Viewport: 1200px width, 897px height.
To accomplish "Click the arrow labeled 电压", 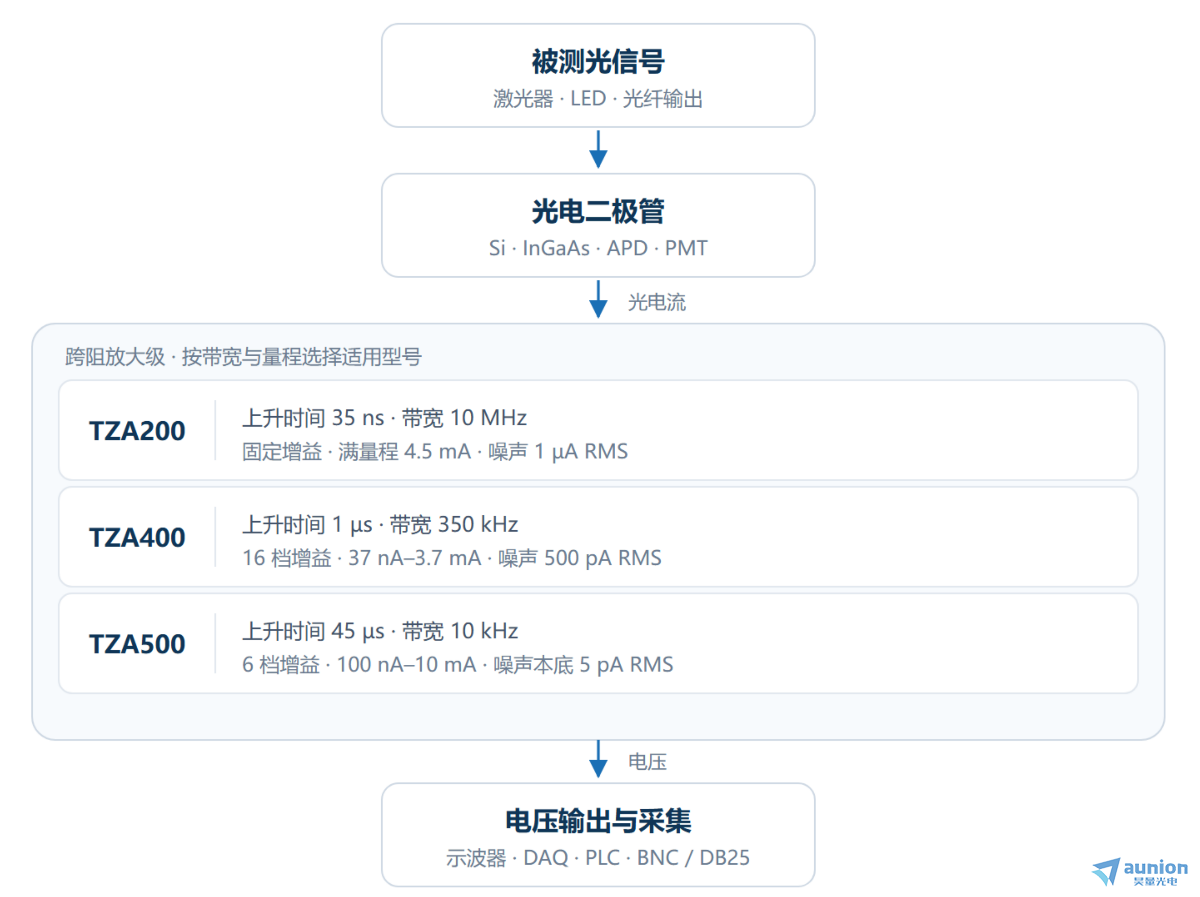I will [x=598, y=759].
